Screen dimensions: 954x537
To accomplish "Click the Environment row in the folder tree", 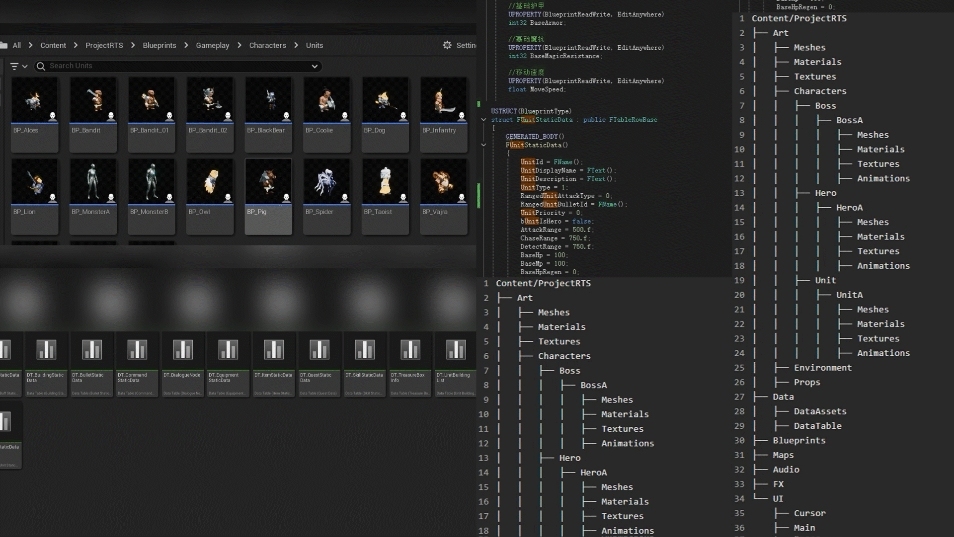I will point(823,367).
